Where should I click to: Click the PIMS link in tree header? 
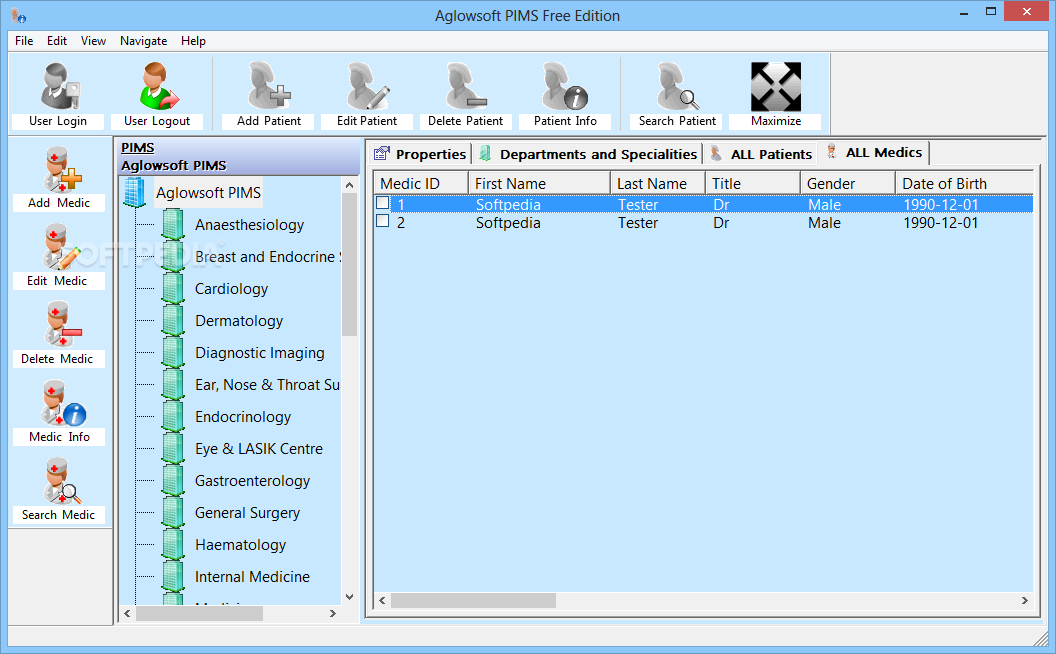[137, 148]
